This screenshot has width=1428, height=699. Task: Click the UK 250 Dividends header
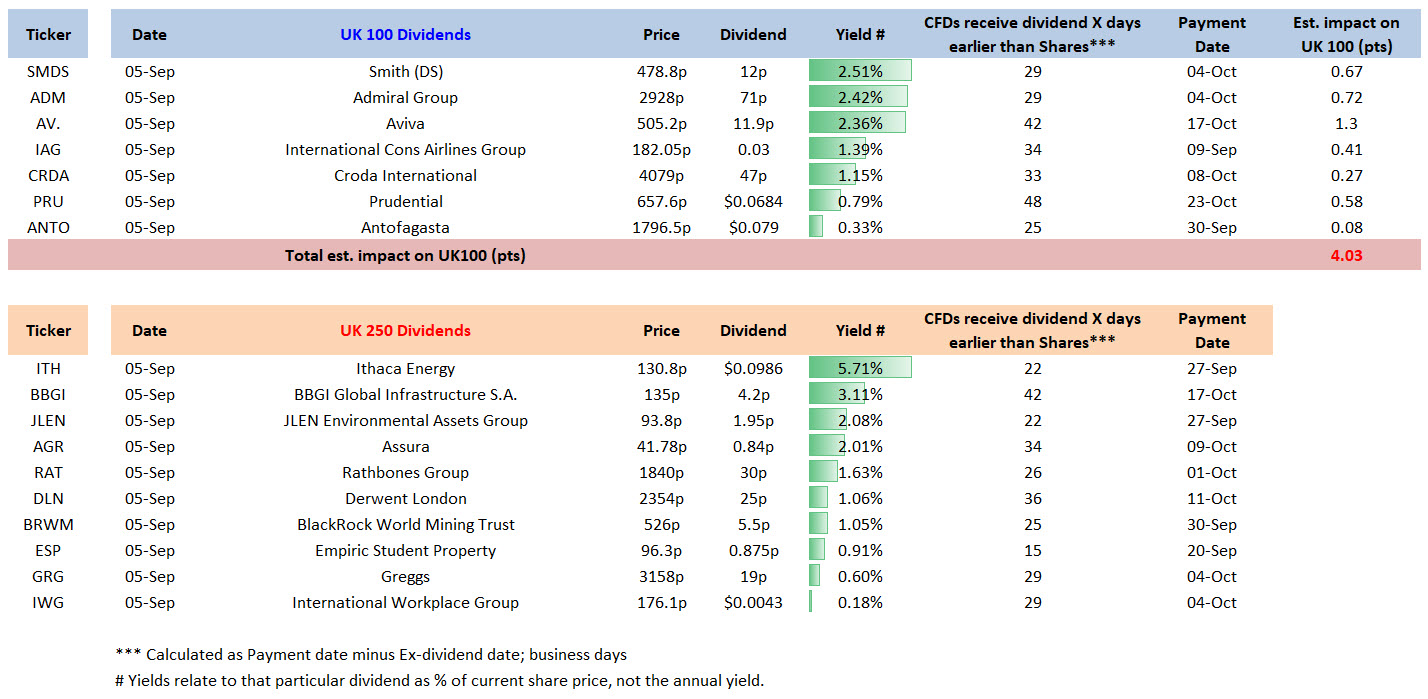405,331
